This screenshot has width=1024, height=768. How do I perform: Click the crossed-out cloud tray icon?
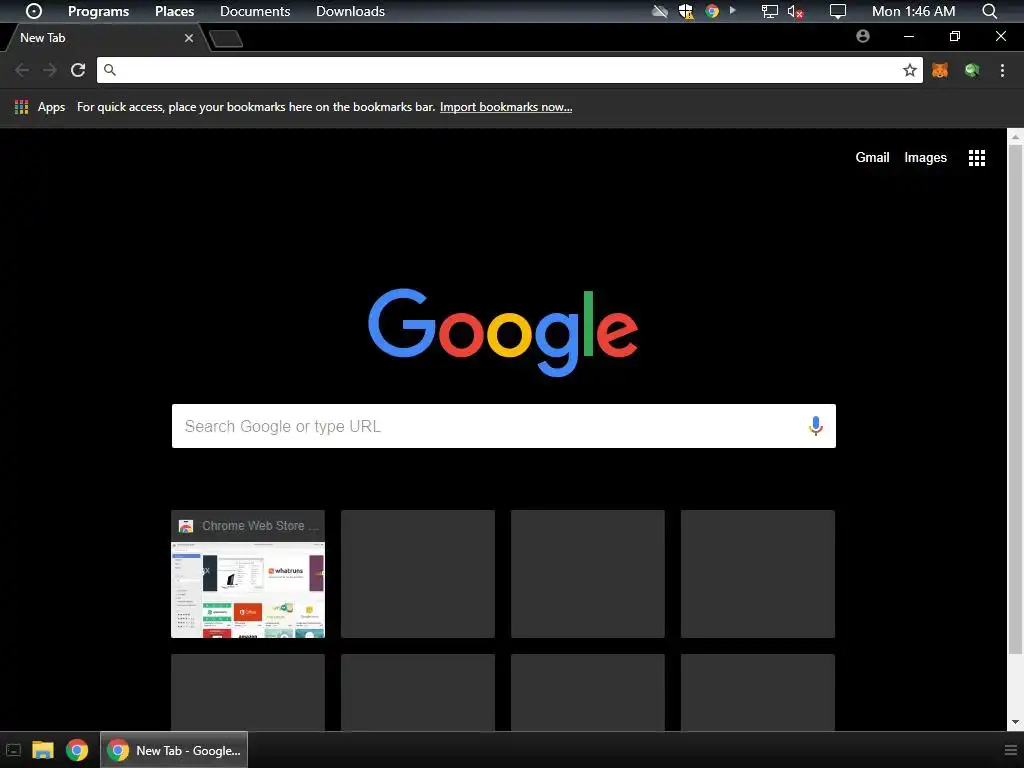pos(660,11)
